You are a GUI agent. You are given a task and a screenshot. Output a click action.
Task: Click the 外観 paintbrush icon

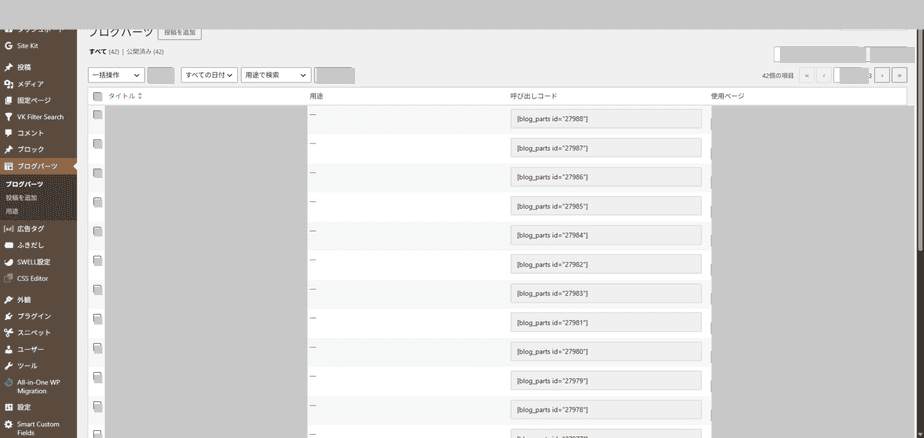(x=8, y=300)
